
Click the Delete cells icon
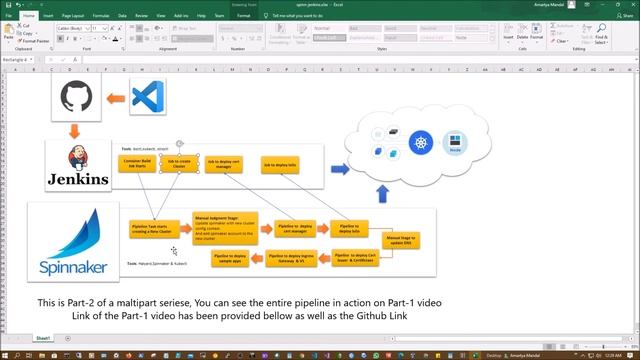pos(522,29)
